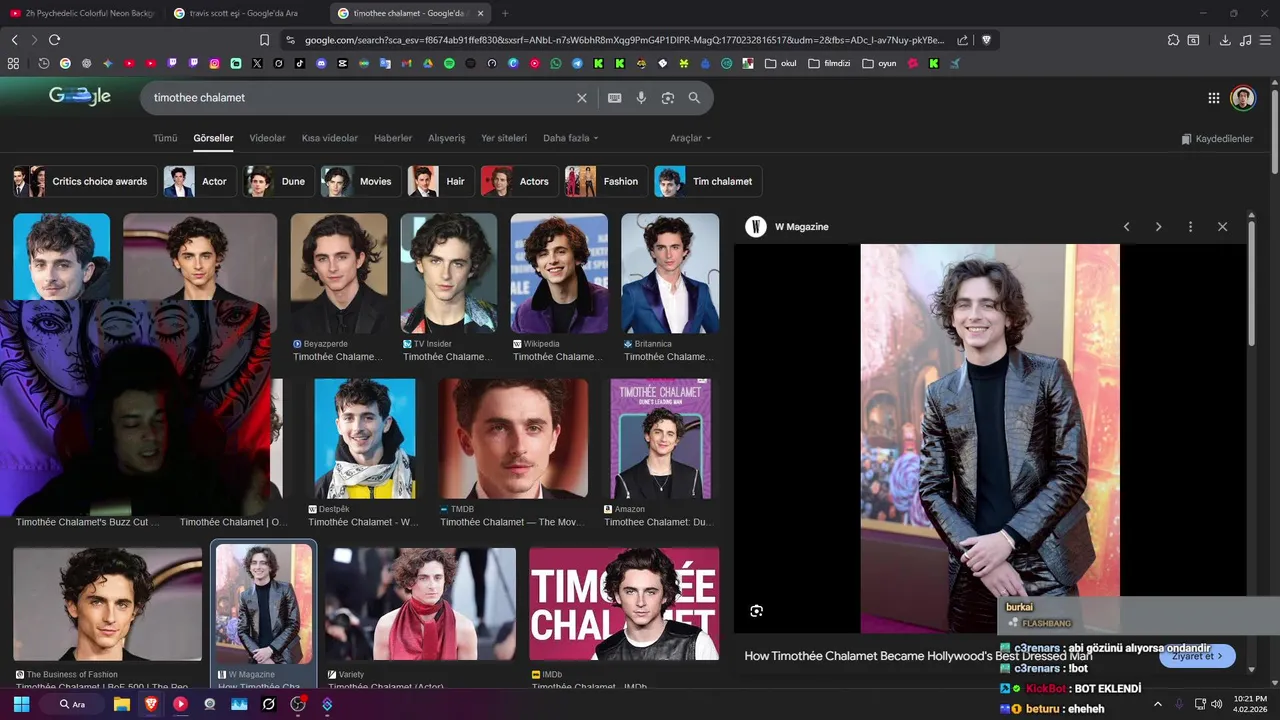
Task: Click the magnifier search button
Action: point(694,98)
